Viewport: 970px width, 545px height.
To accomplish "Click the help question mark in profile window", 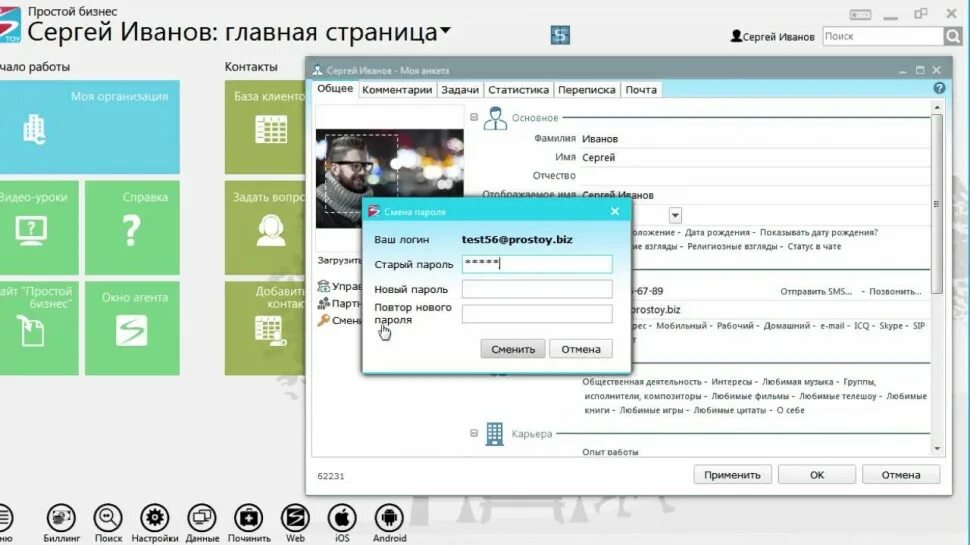I will coord(939,88).
